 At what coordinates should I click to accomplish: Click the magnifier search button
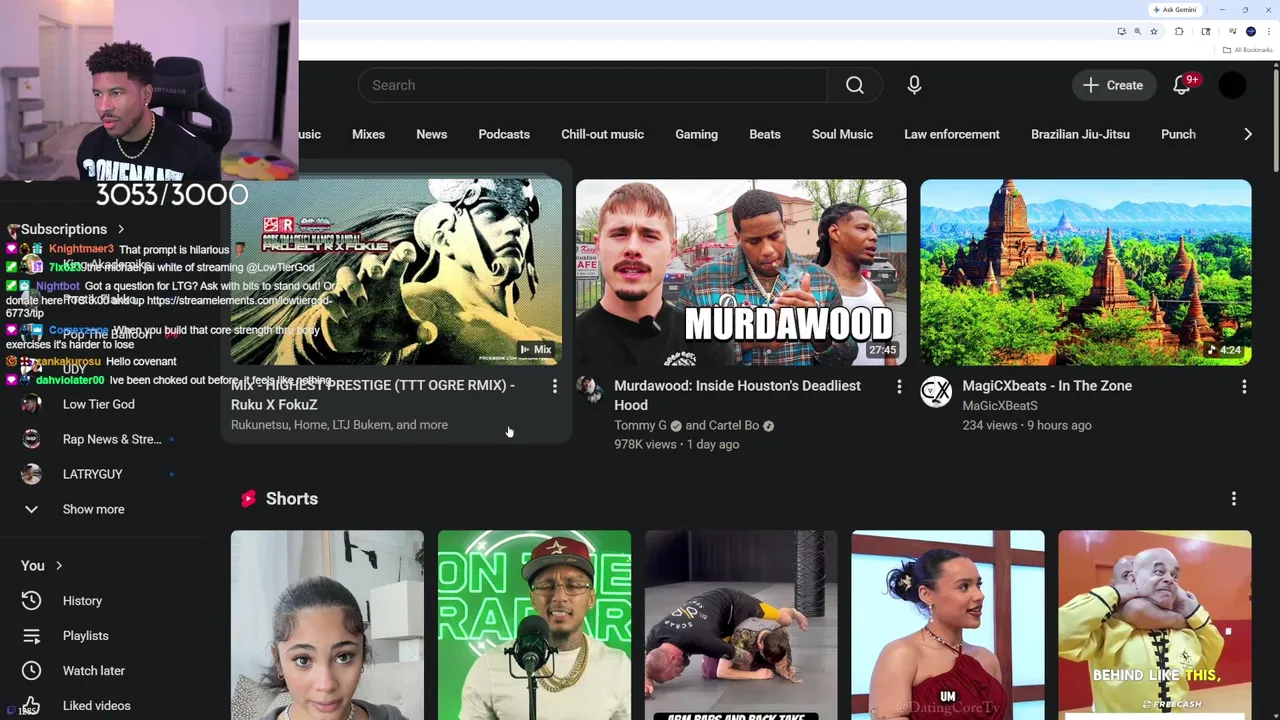855,85
